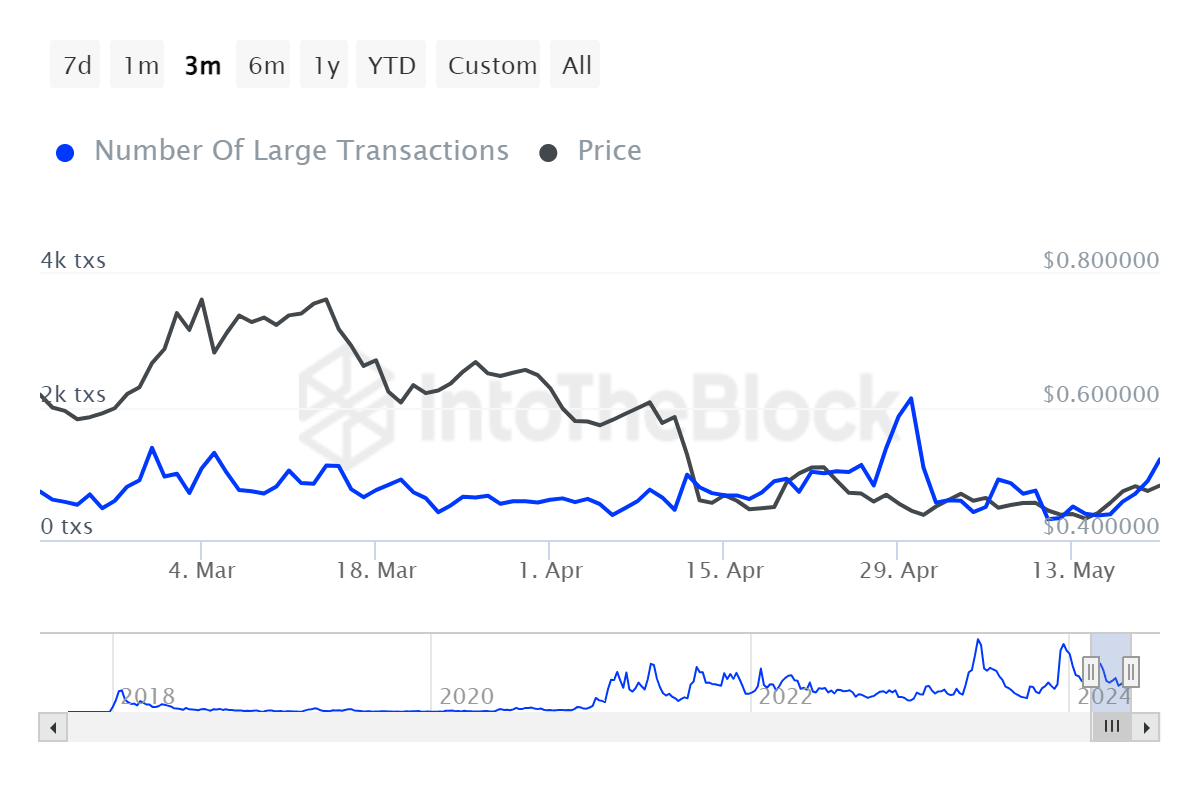Click the left scrollbar arrow below the navigator

pos(52,727)
